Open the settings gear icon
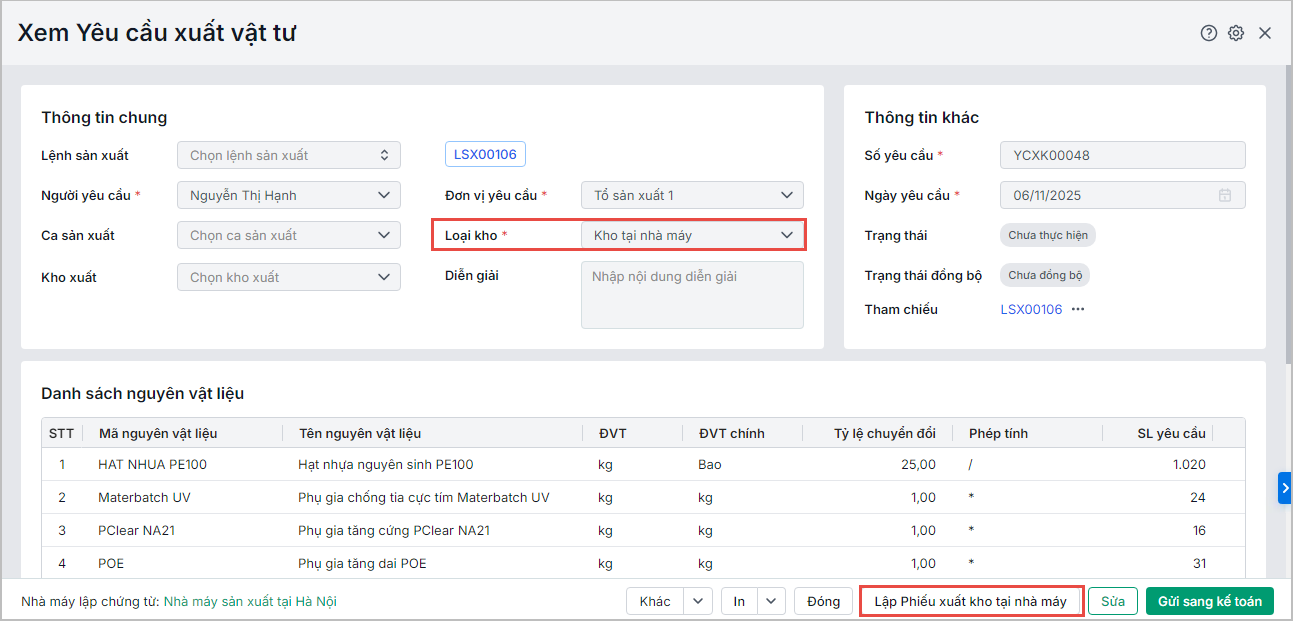Image resolution: width=1293 pixels, height=621 pixels. coord(1236,33)
